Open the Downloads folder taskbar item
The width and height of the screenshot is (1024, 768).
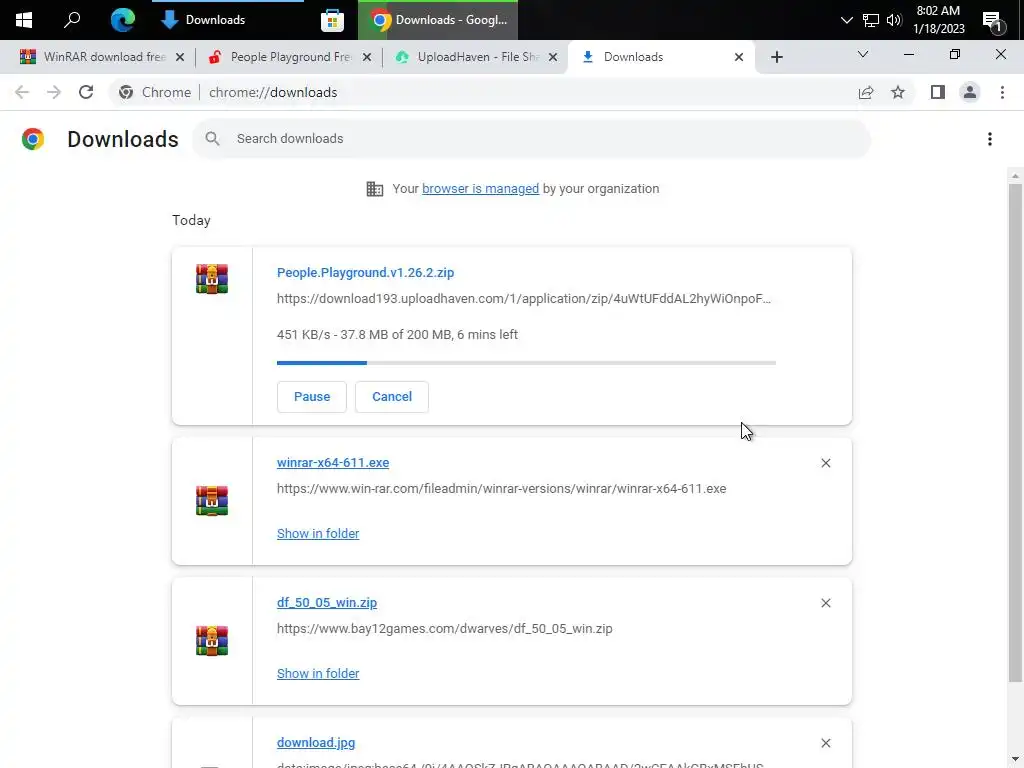tap(227, 20)
